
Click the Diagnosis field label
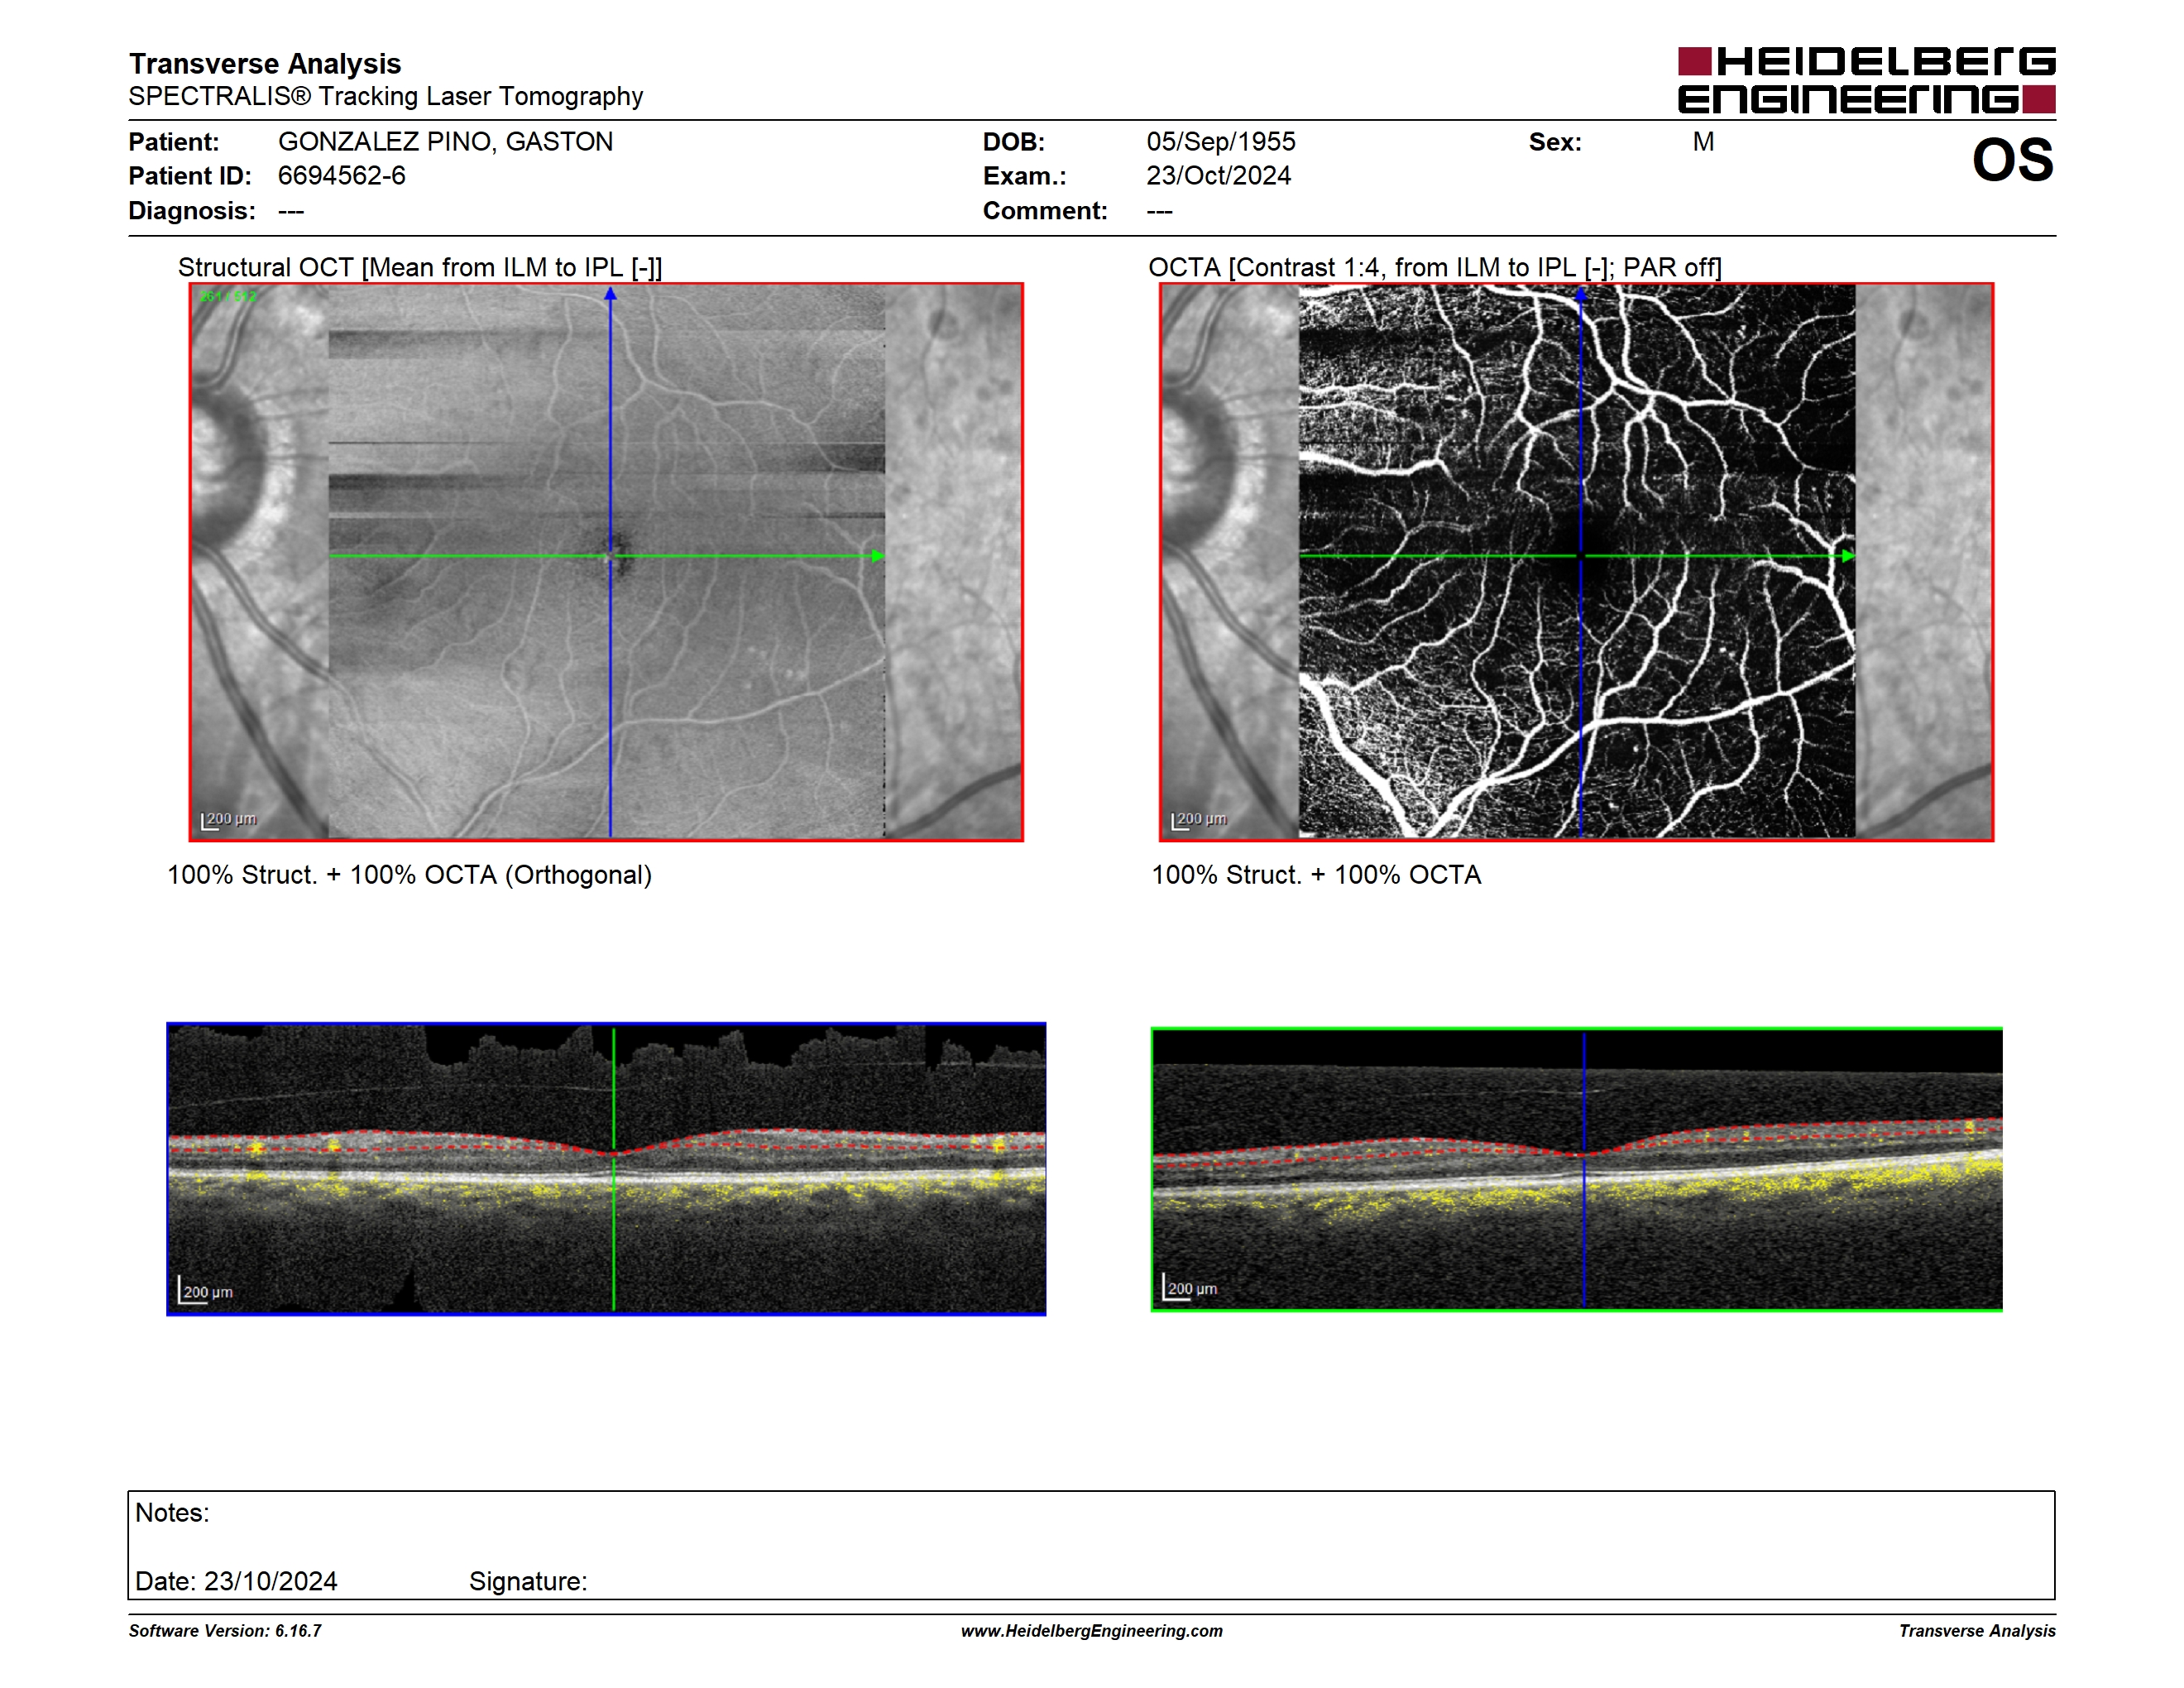(x=192, y=211)
